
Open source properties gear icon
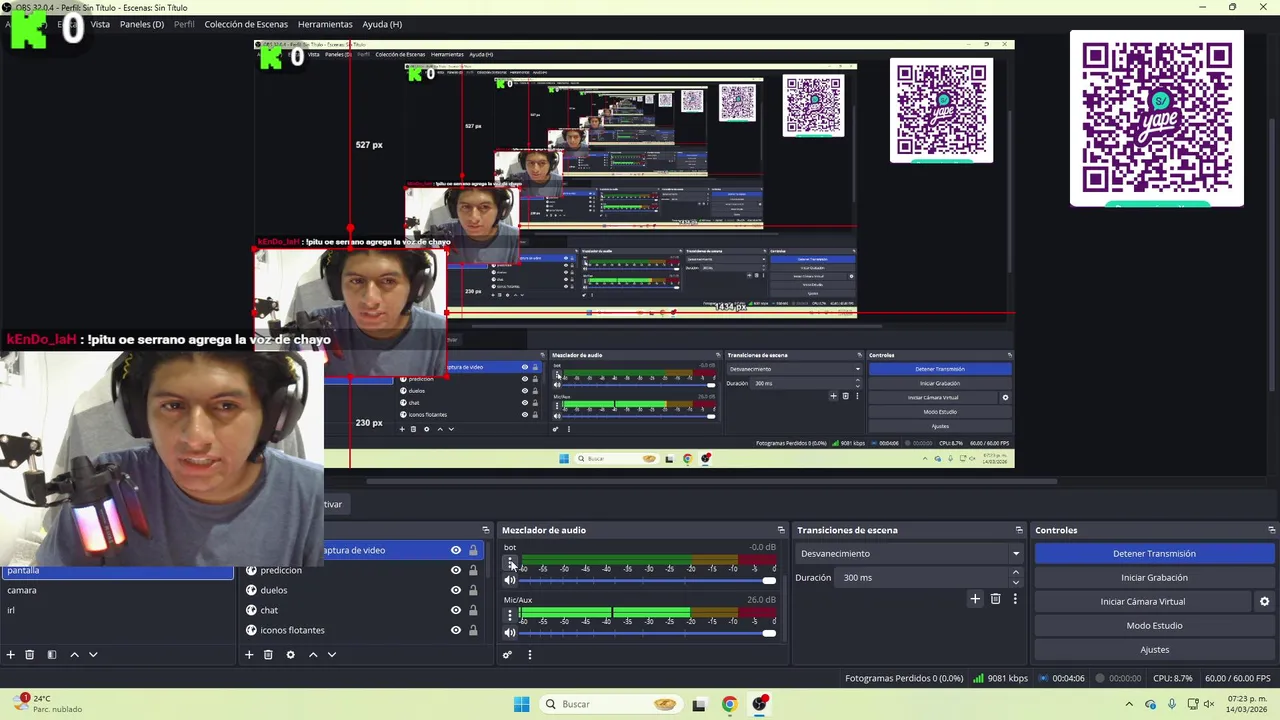tap(290, 655)
